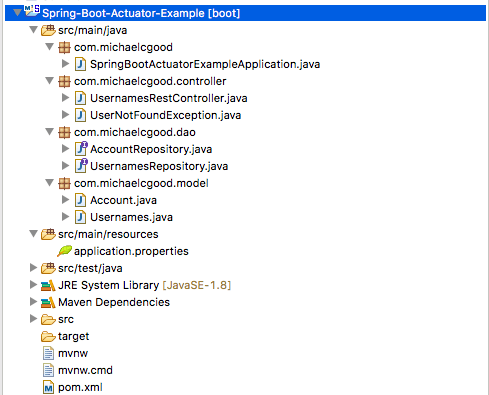Viewport: 489px width, 395px height.
Task: Collapse the com.michaelcgood.controller package
Action: pos(49,81)
